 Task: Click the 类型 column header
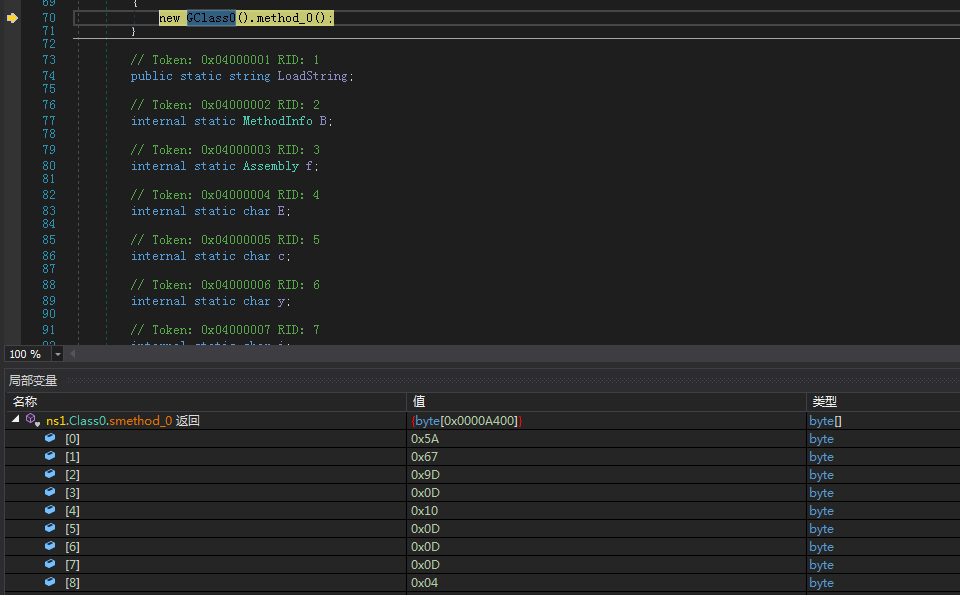pos(825,402)
